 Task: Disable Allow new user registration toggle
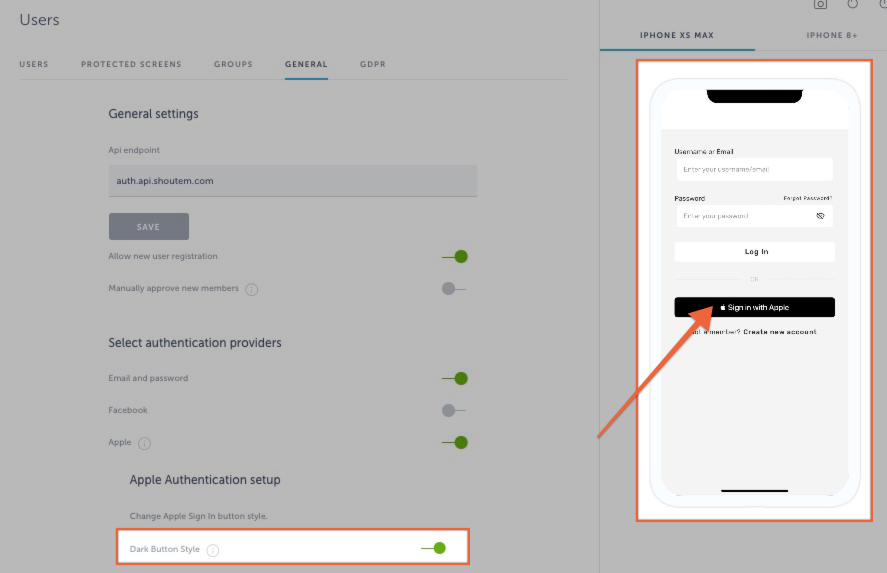click(455, 257)
